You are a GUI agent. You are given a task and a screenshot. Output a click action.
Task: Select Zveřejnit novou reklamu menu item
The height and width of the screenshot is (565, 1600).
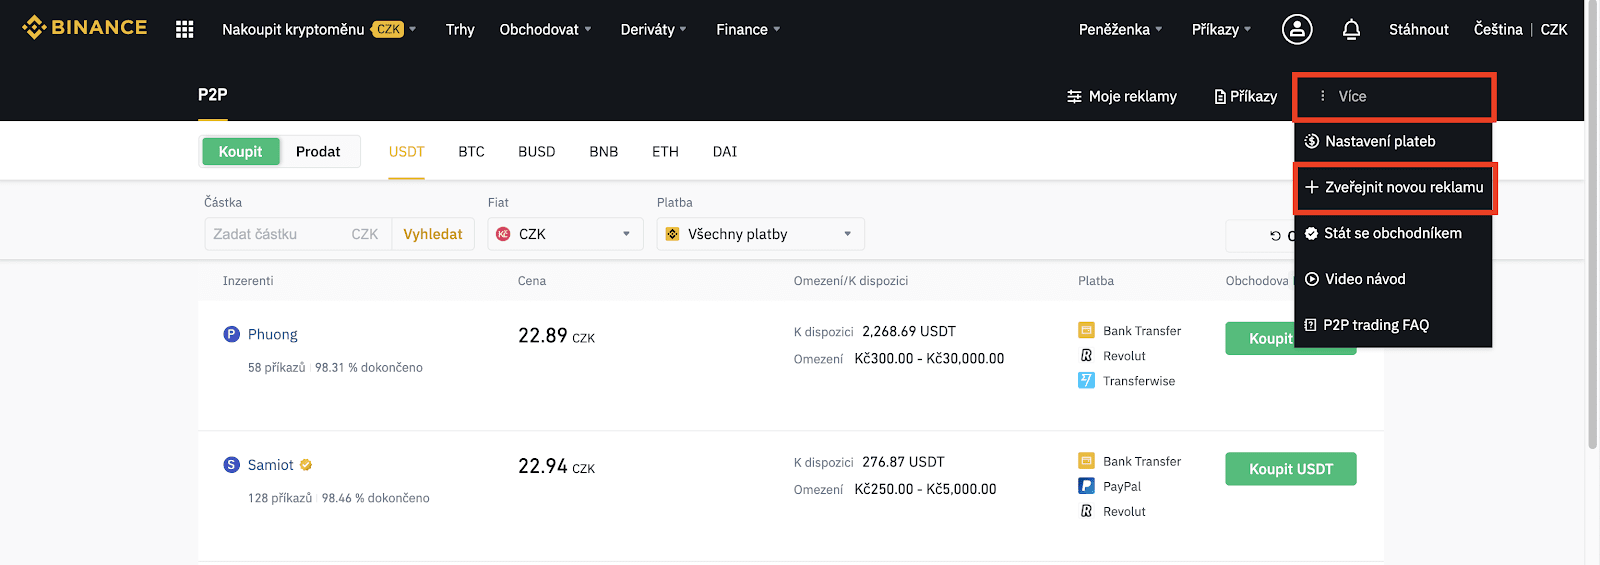tap(1394, 187)
